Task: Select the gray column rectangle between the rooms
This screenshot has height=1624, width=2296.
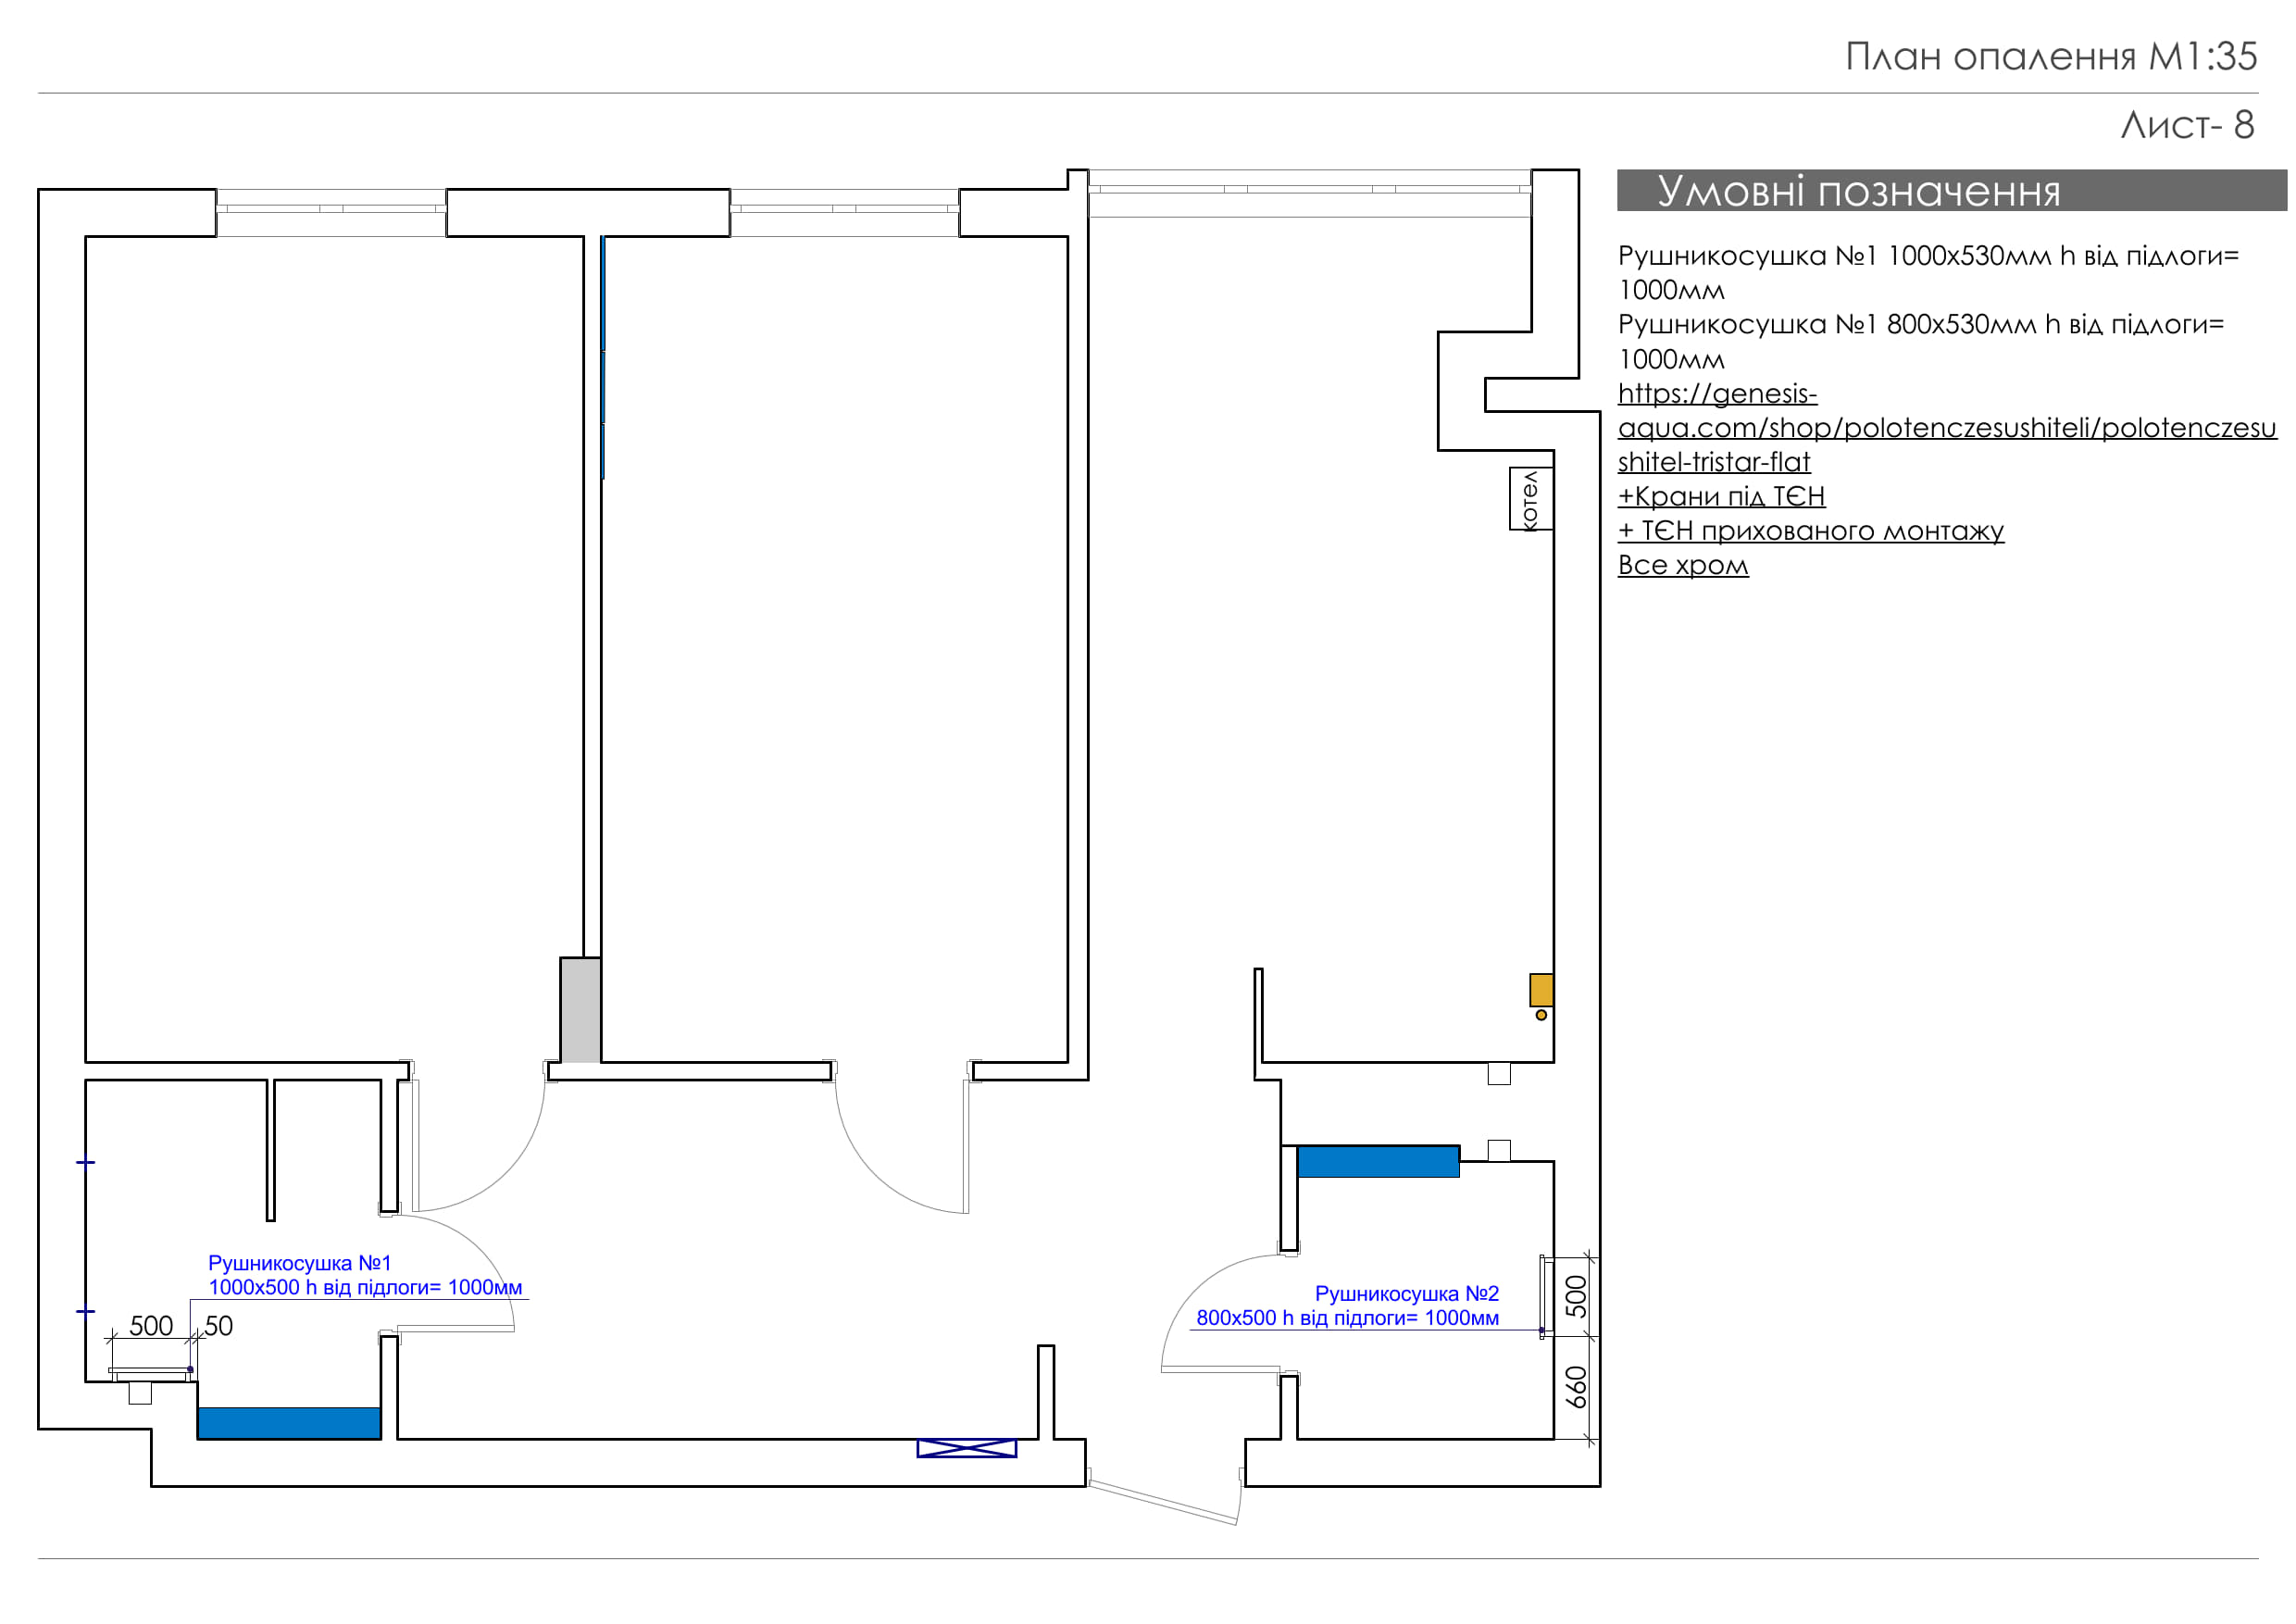Action: click(x=580, y=1010)
